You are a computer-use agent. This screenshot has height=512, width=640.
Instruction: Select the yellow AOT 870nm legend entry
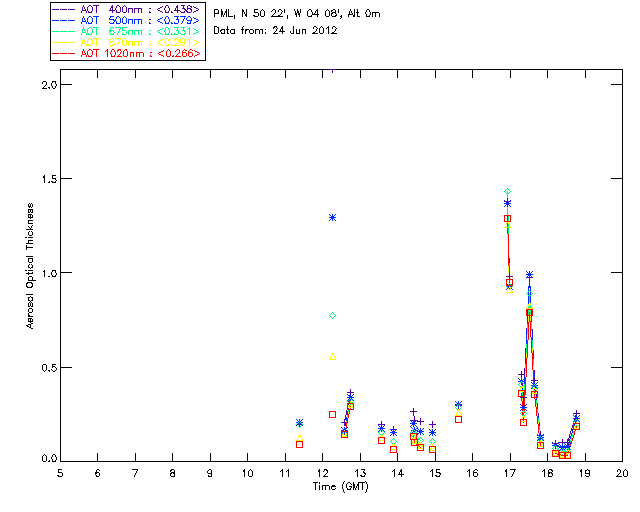coord(127,42)
